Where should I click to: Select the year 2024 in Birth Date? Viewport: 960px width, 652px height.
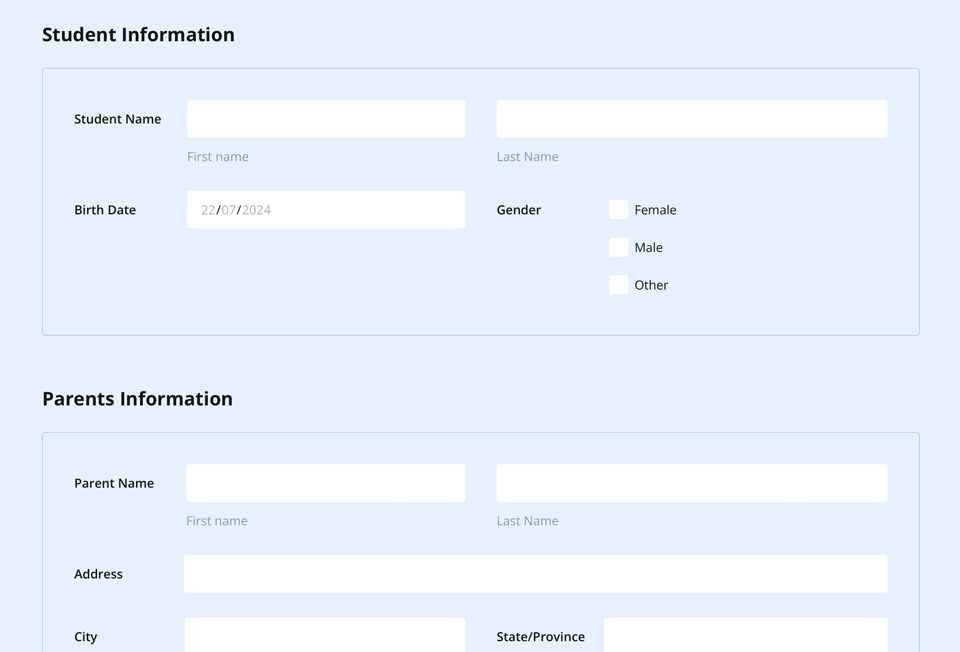tap(256, 210)
